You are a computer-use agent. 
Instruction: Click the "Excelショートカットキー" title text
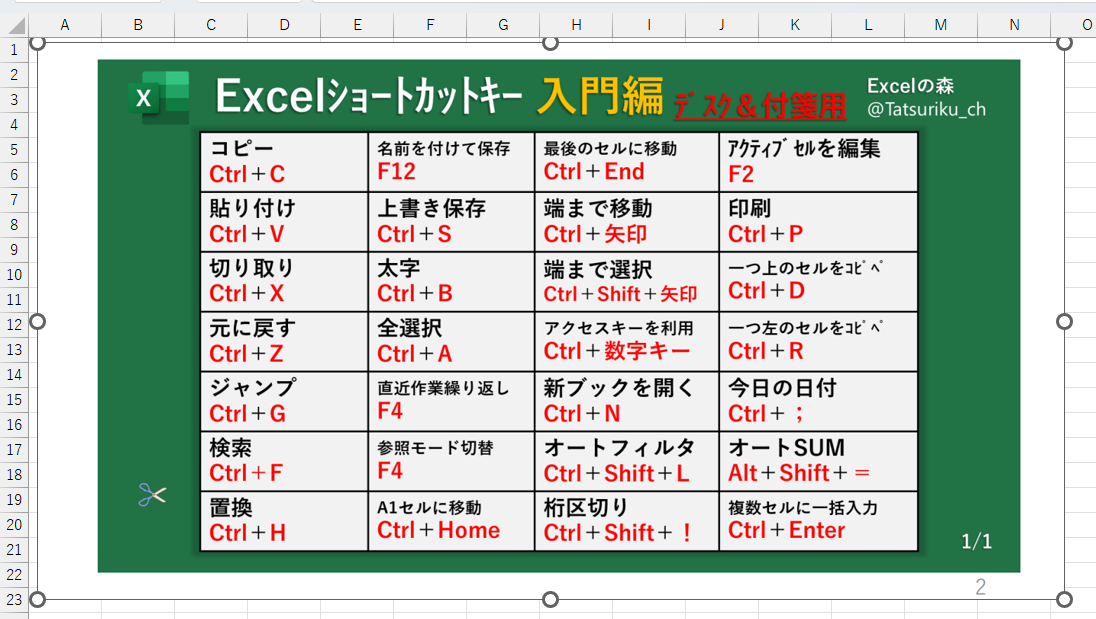(x=368, y=96)
